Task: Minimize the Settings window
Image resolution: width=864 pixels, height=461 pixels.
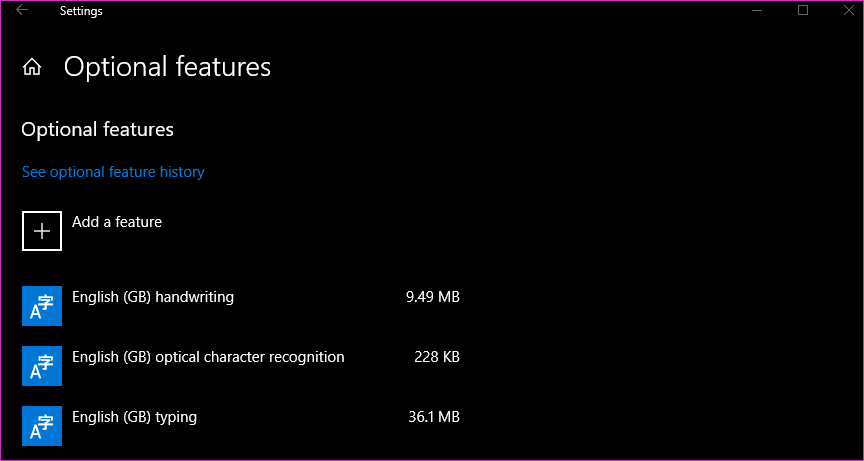Action: (x=757, y=10)
